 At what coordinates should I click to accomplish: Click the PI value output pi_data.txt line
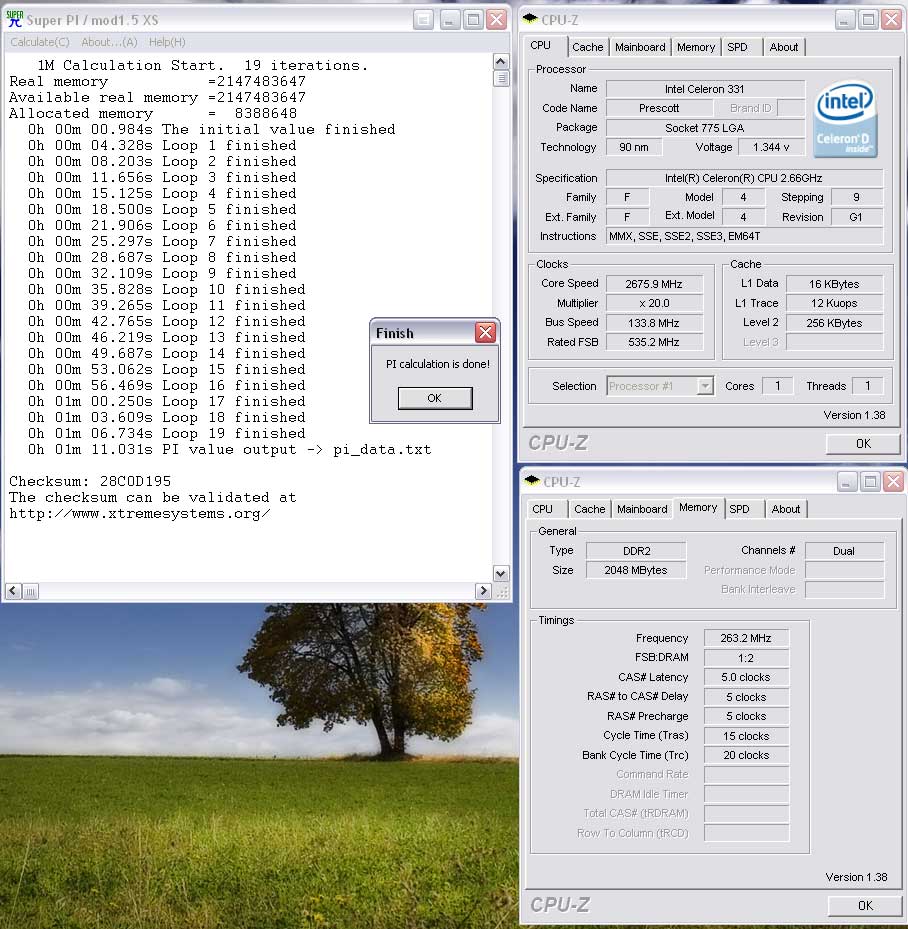click(x=229, y=450)
